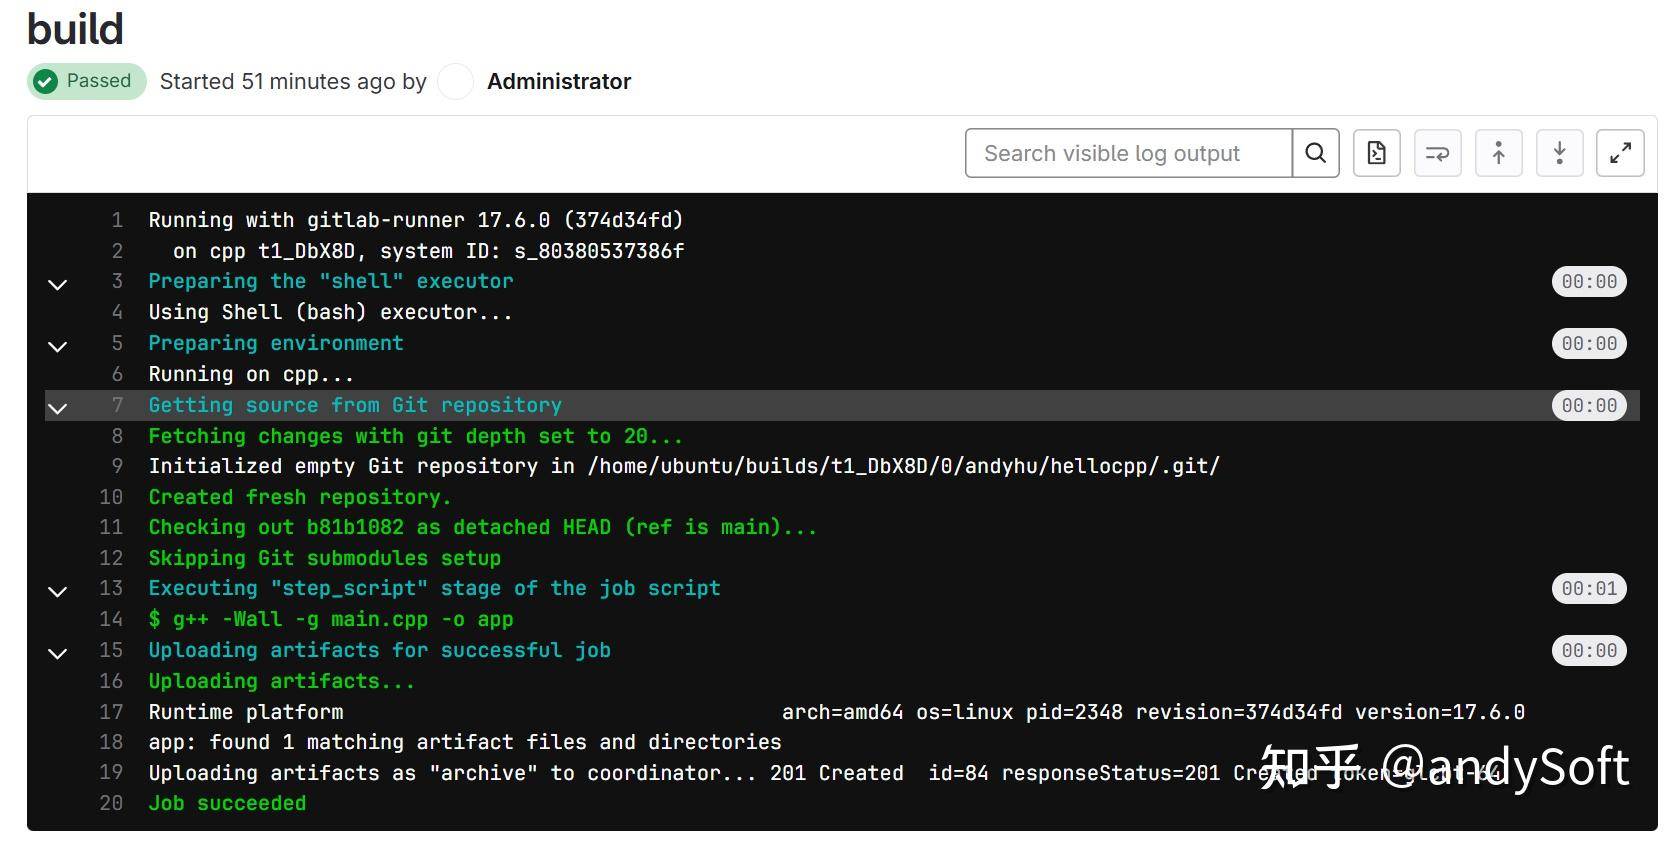Viewport: 1675px width, 844px height.
Task: Click 'app: found 1 matching artifact files' line
Action: tap(465, 742)
